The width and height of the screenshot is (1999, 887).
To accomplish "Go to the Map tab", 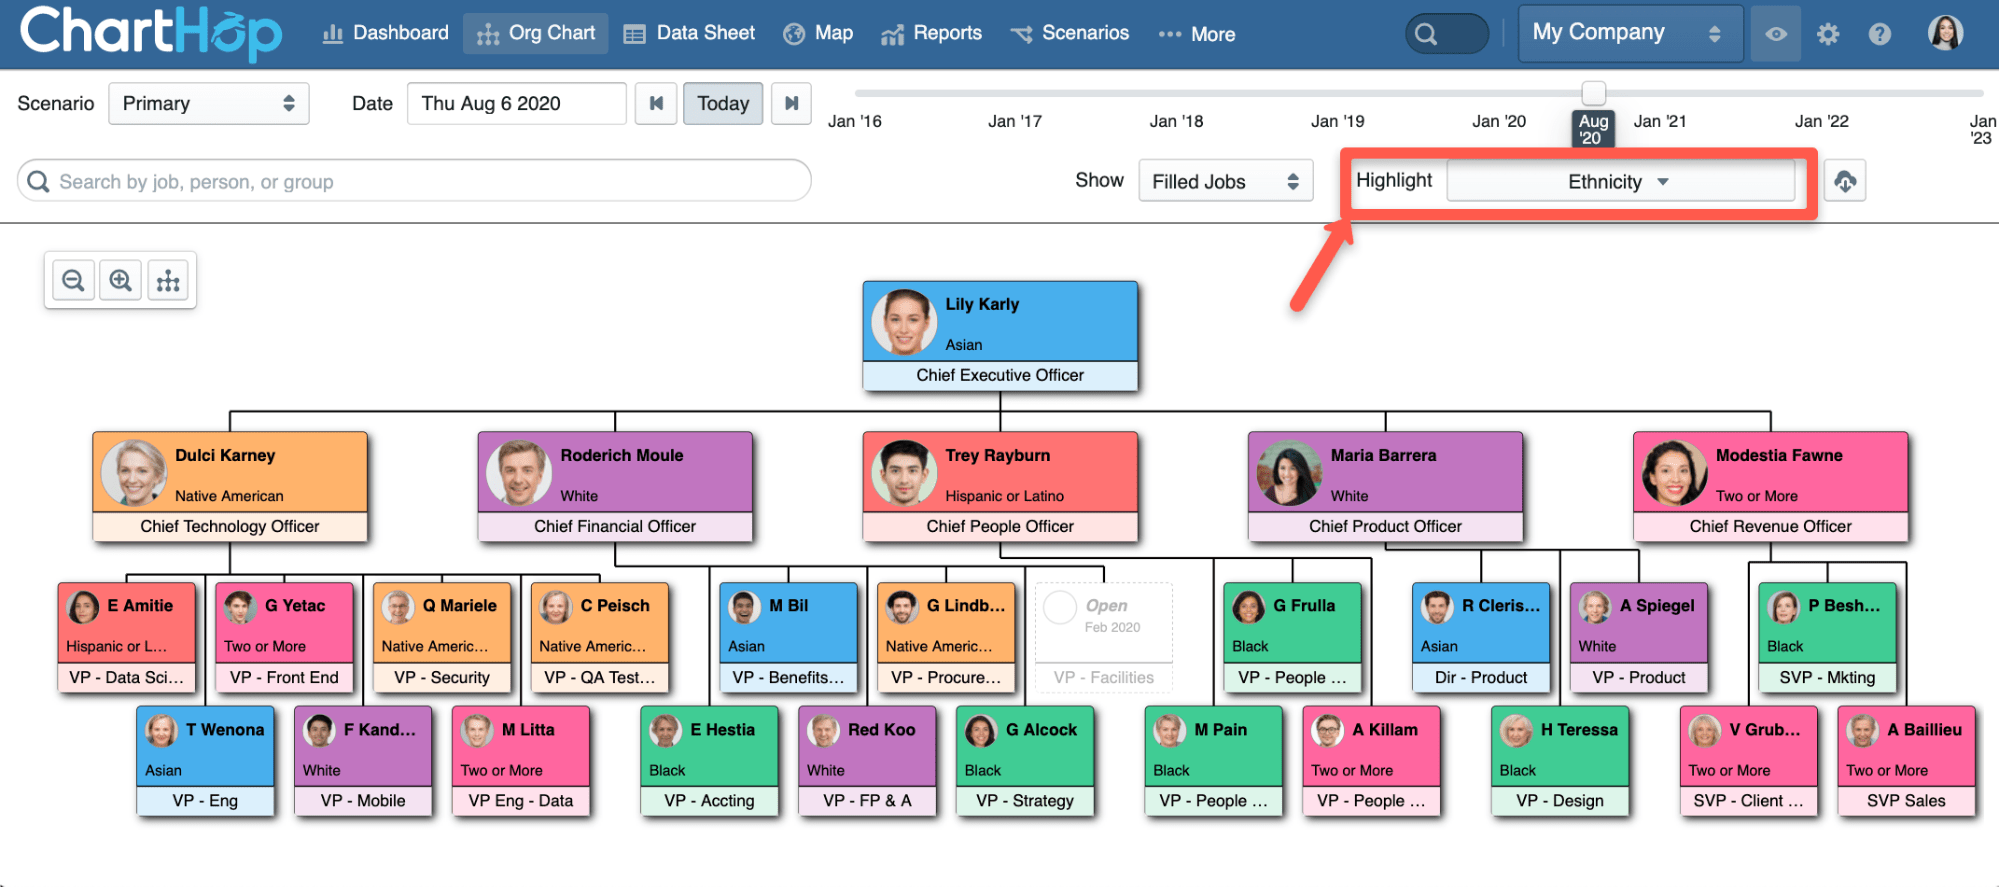I will tap(818, 33).
